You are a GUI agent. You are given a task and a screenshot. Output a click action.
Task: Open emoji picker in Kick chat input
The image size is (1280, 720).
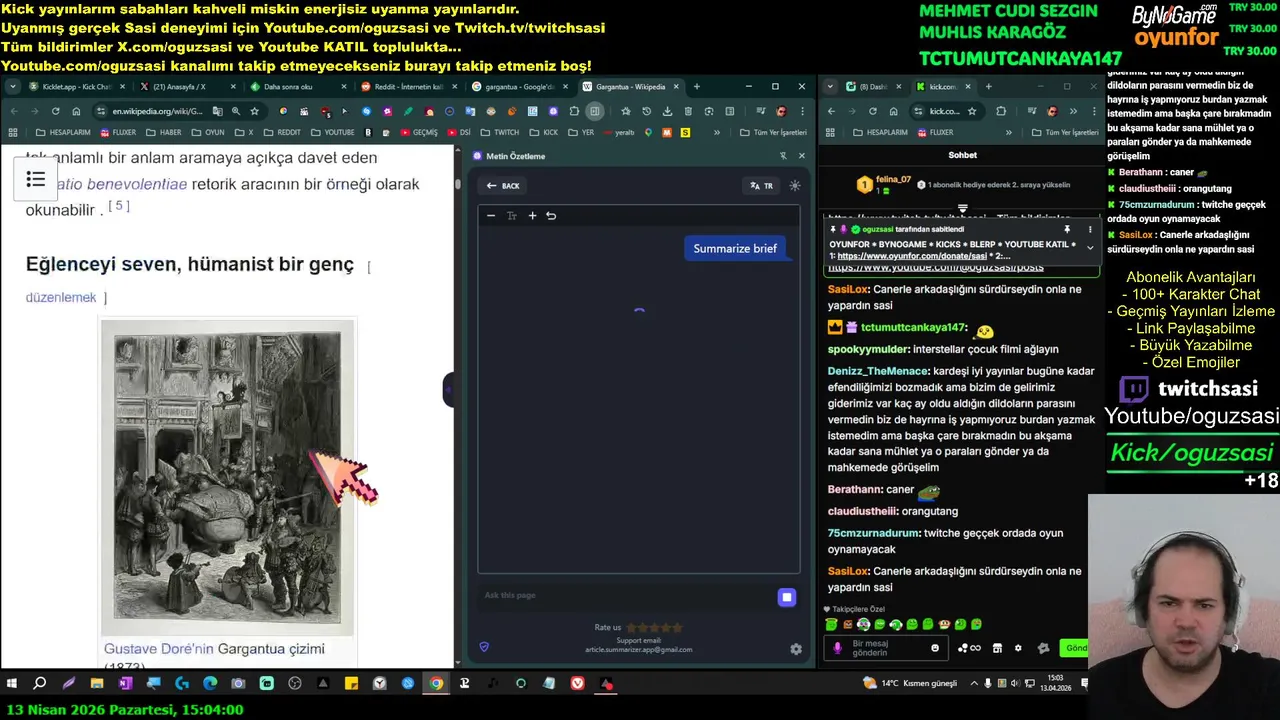tap(935, 648)
